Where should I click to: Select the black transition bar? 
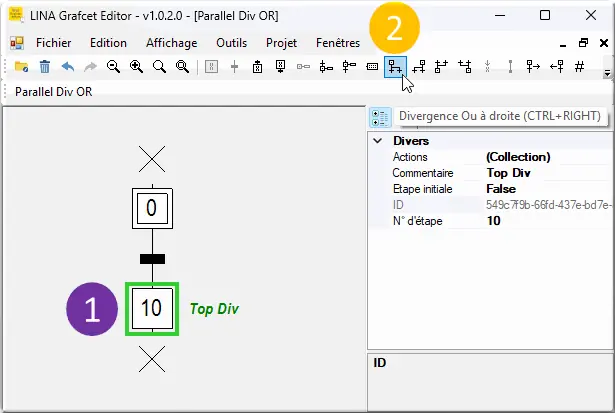click(x=153, y=259)
